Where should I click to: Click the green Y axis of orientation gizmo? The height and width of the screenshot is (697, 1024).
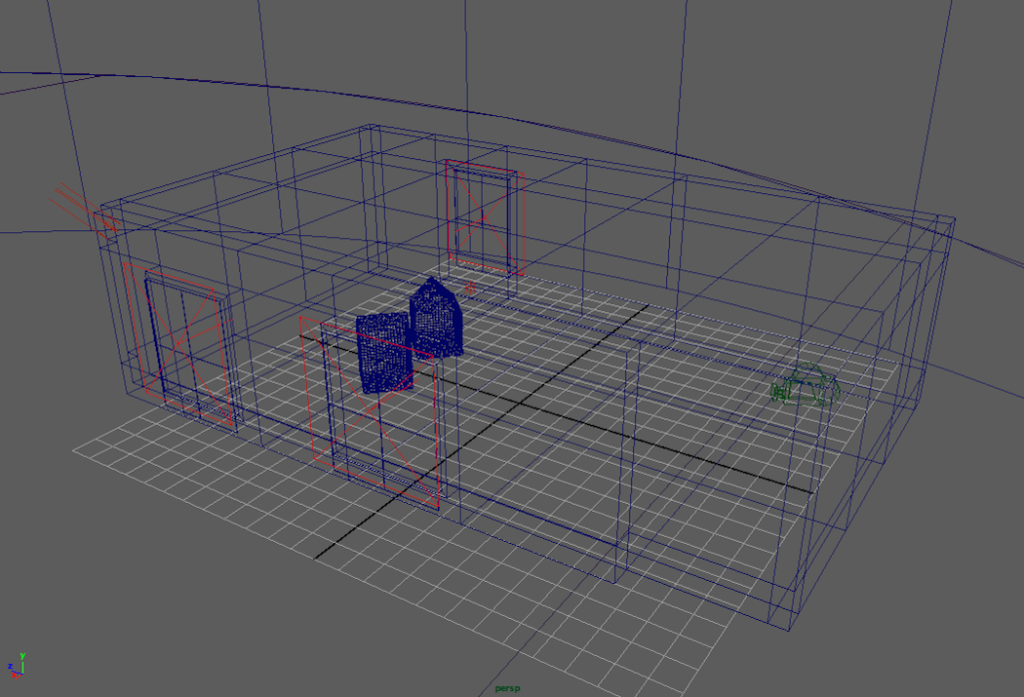pos(22,658)
